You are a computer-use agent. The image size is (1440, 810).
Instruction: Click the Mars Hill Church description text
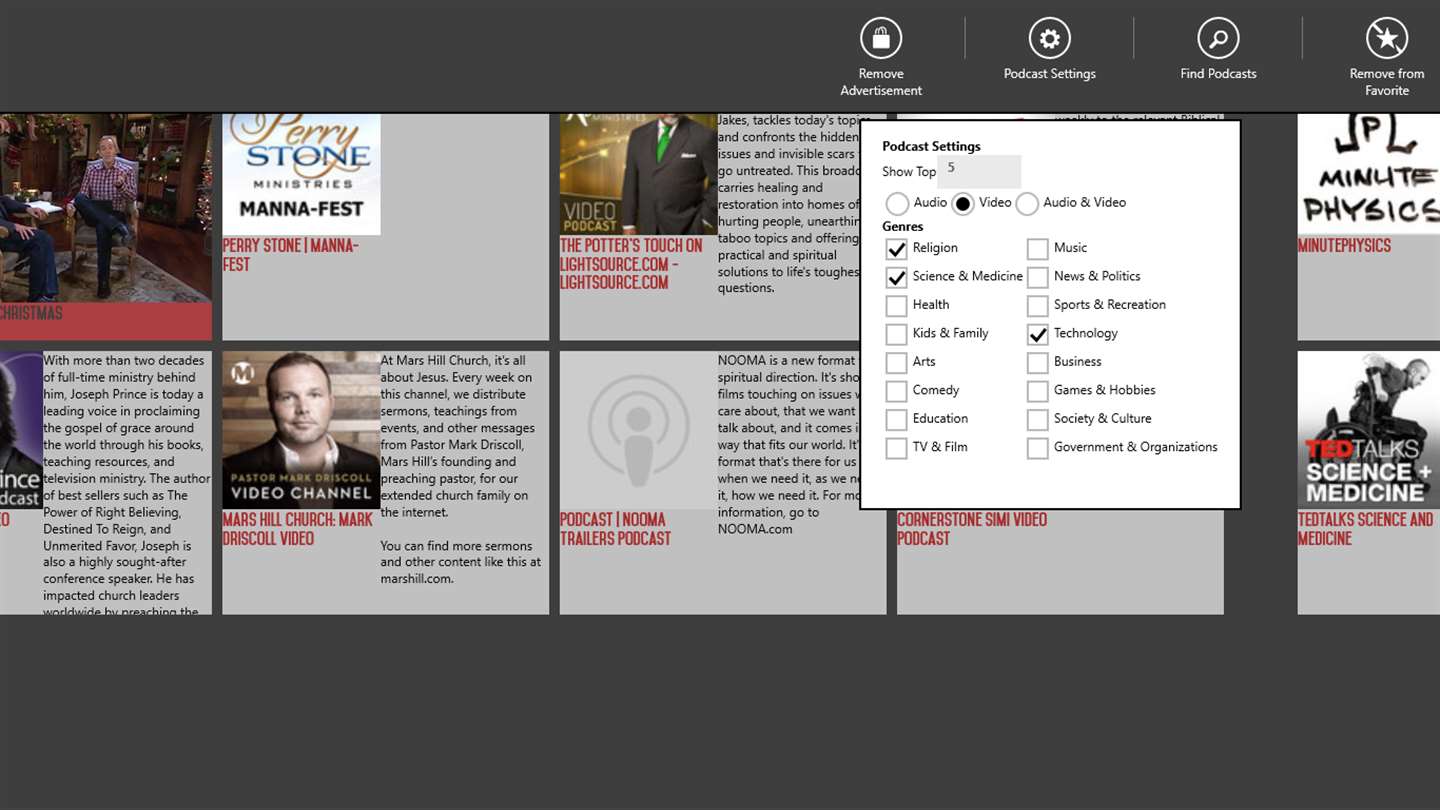[461, 469]
